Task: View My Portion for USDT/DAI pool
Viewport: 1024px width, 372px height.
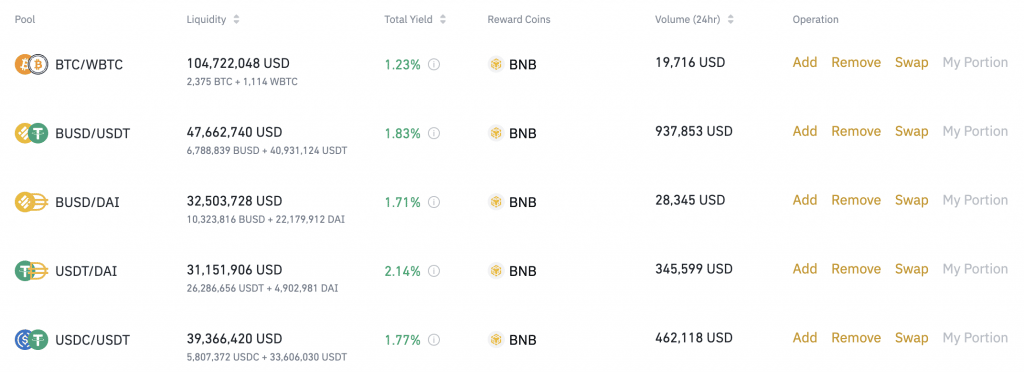Action: (x=975, y=269)
